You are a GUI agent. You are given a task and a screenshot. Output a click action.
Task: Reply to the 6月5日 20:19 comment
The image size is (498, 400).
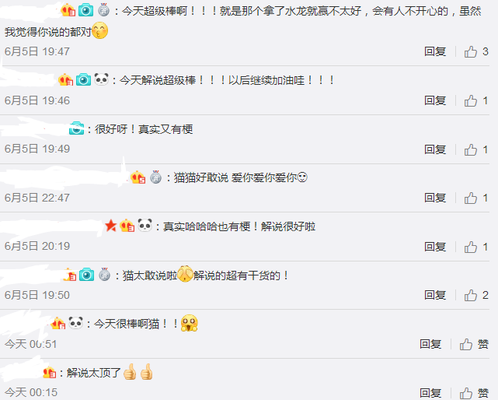click(x=435, y=247)
